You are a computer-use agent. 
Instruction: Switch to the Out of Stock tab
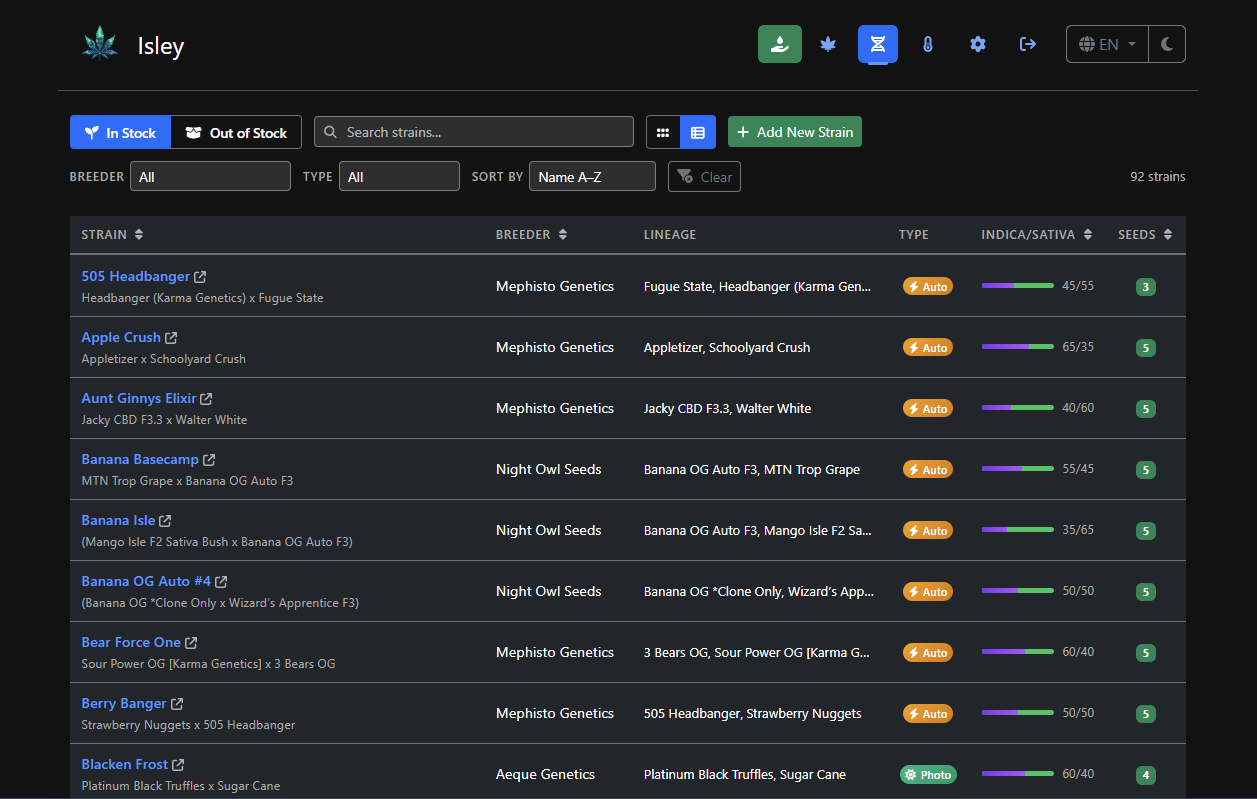pos(236,132)
